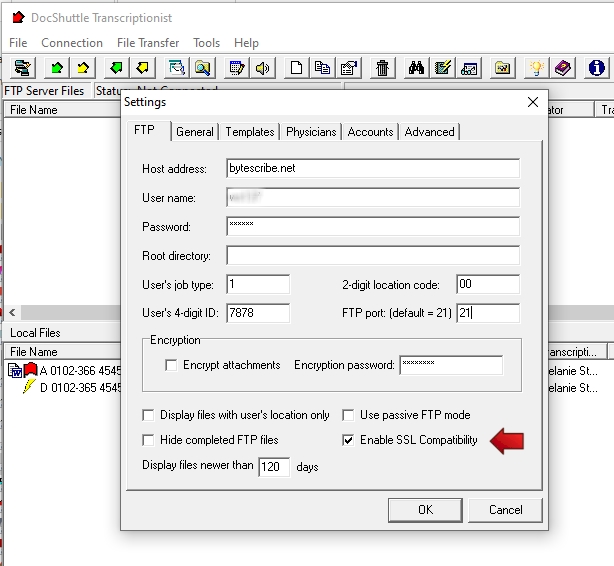Click the blue info about icon
Screen dimensions: 614x566
tap(596, 68)
